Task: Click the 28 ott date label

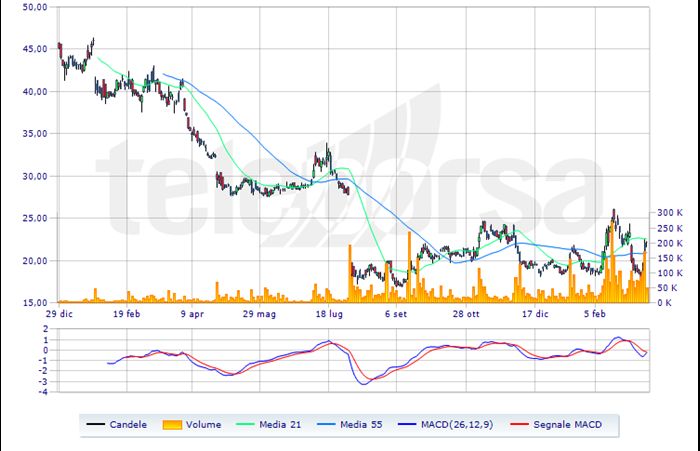Action: click(465, 313)
